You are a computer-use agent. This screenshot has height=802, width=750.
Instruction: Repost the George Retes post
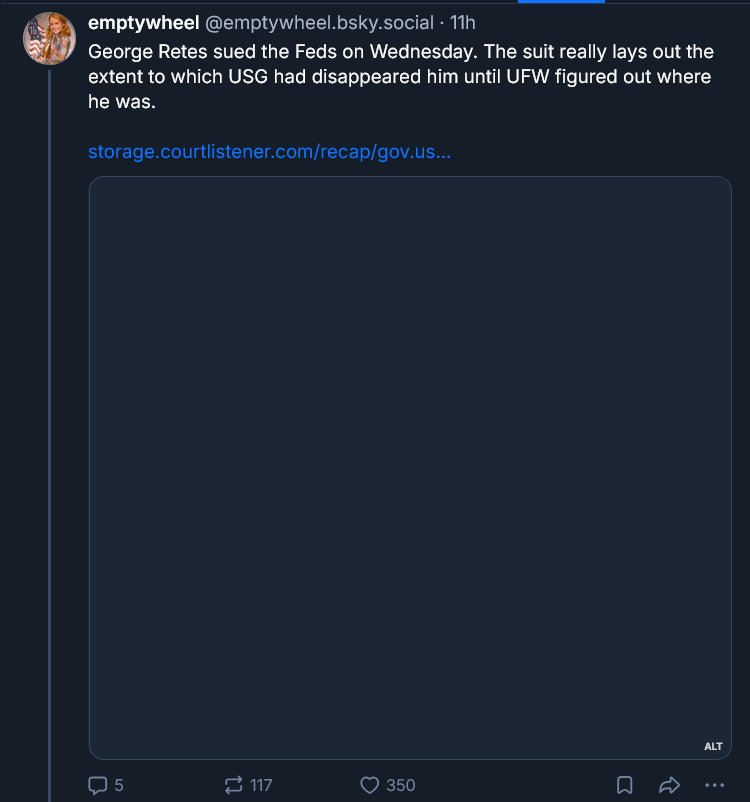[x=235, y=785]
